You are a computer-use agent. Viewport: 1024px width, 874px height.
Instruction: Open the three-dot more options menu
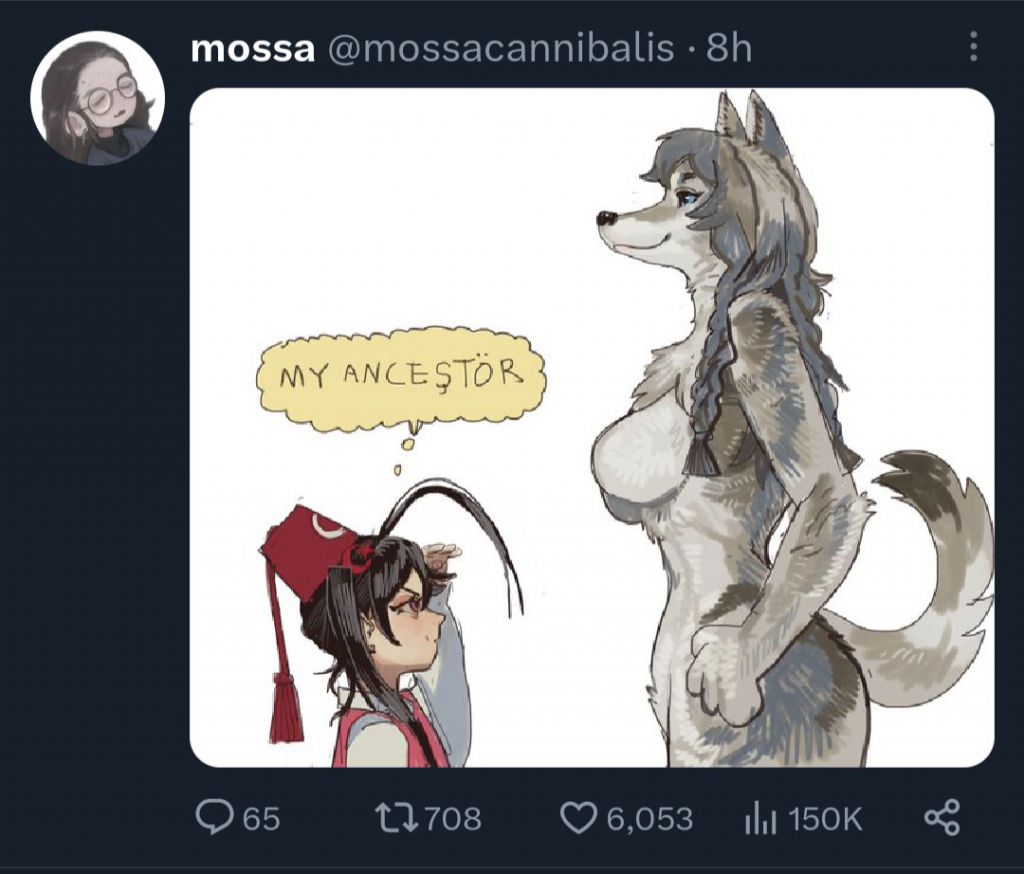tap(973, 47)
